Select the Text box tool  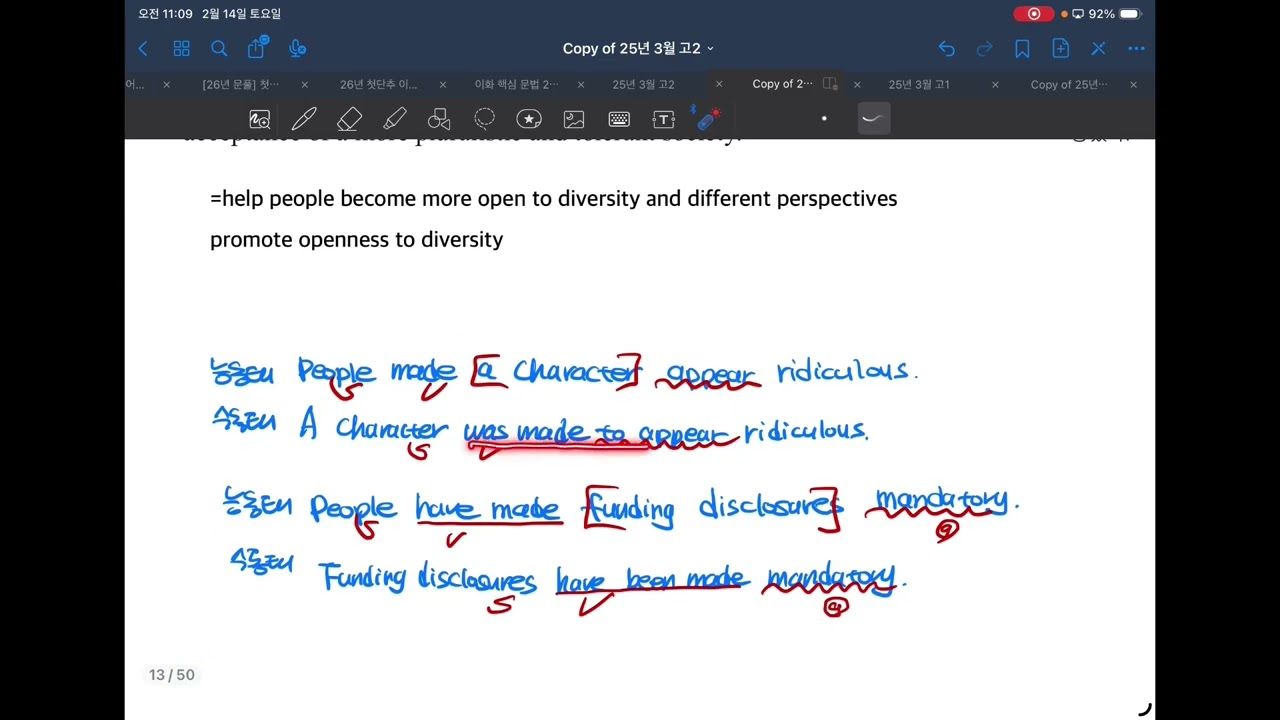(664, 120)
